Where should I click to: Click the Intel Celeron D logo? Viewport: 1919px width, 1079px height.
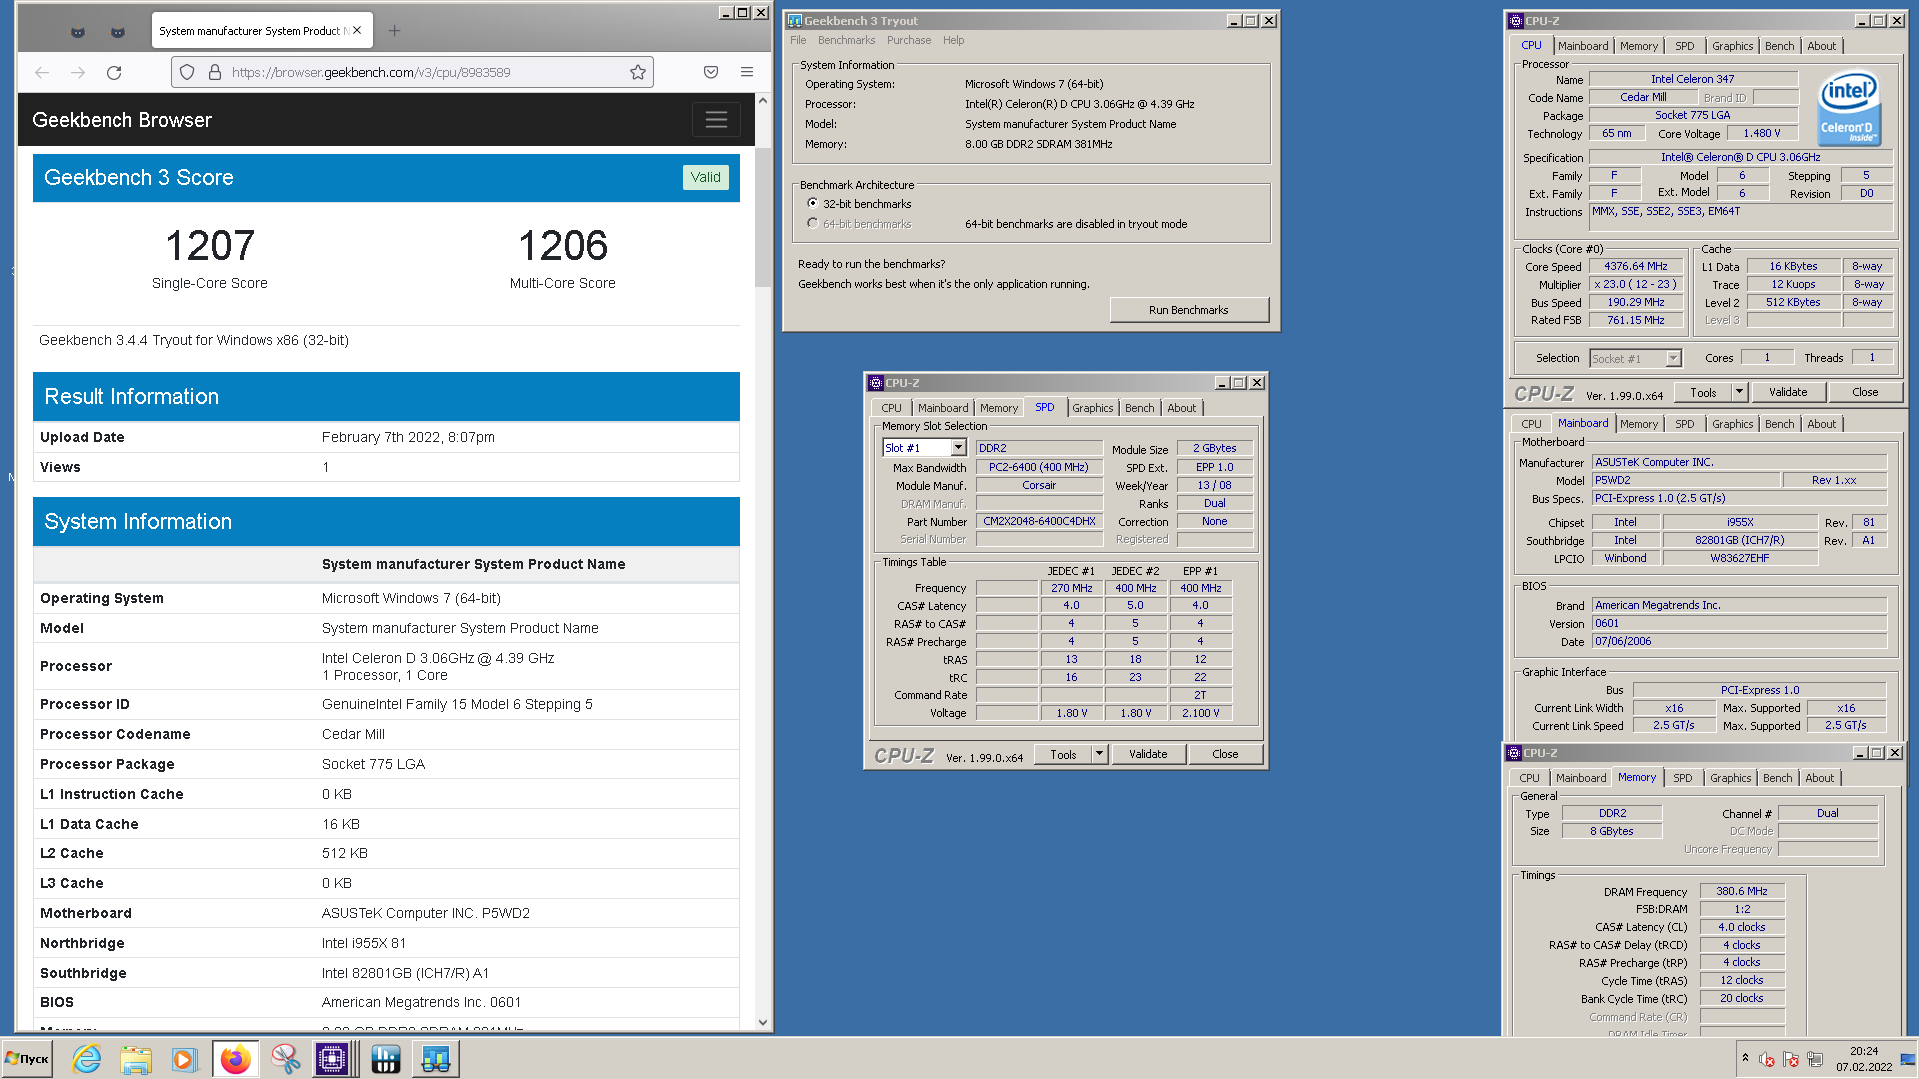1849,107
